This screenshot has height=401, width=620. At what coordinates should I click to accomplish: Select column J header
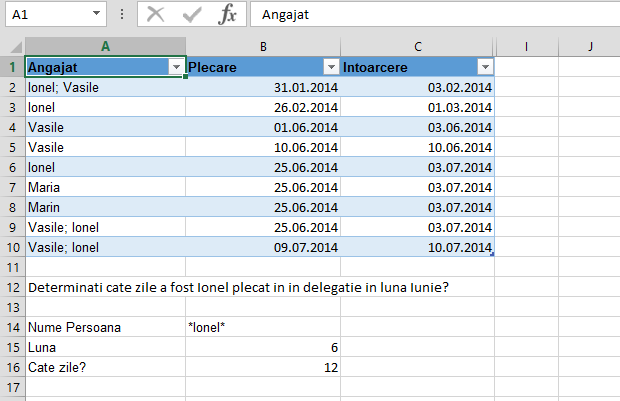point(591,47)
